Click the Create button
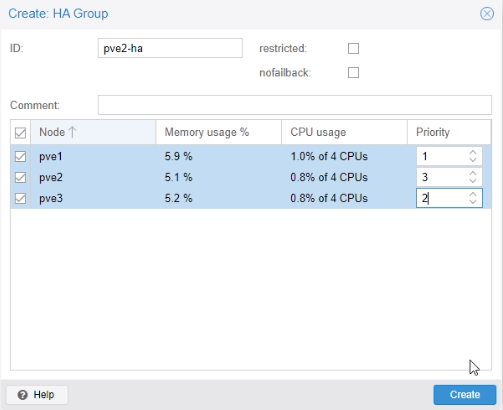 click(465, 395)
